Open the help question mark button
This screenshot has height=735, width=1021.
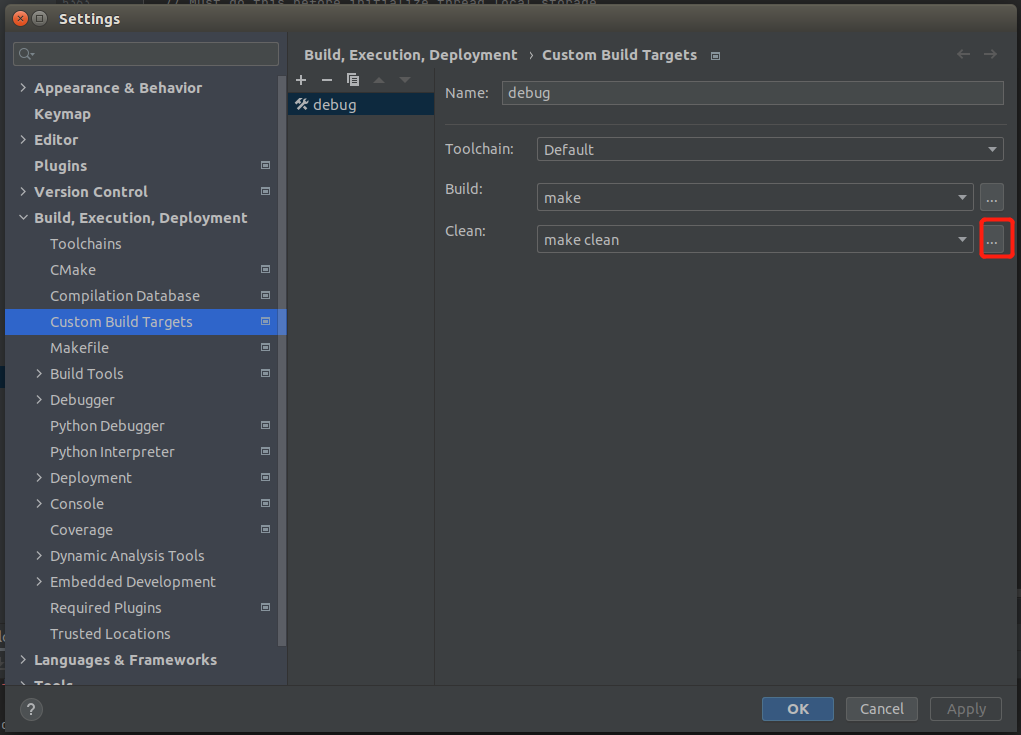pyautogui.click(x=31, y=709)
